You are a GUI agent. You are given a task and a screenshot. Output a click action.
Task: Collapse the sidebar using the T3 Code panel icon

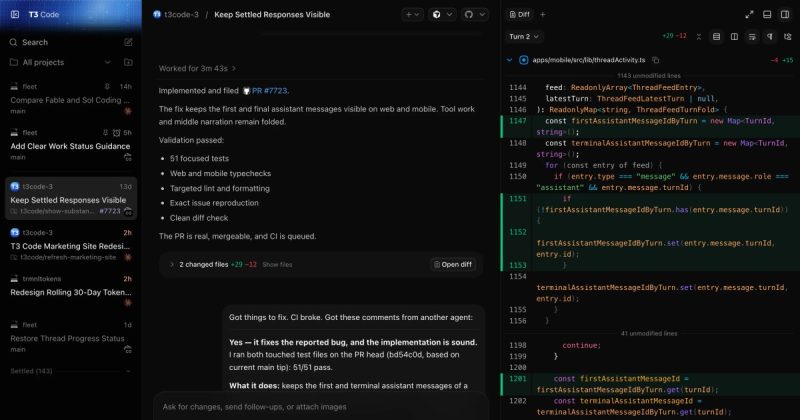[15, 14]
